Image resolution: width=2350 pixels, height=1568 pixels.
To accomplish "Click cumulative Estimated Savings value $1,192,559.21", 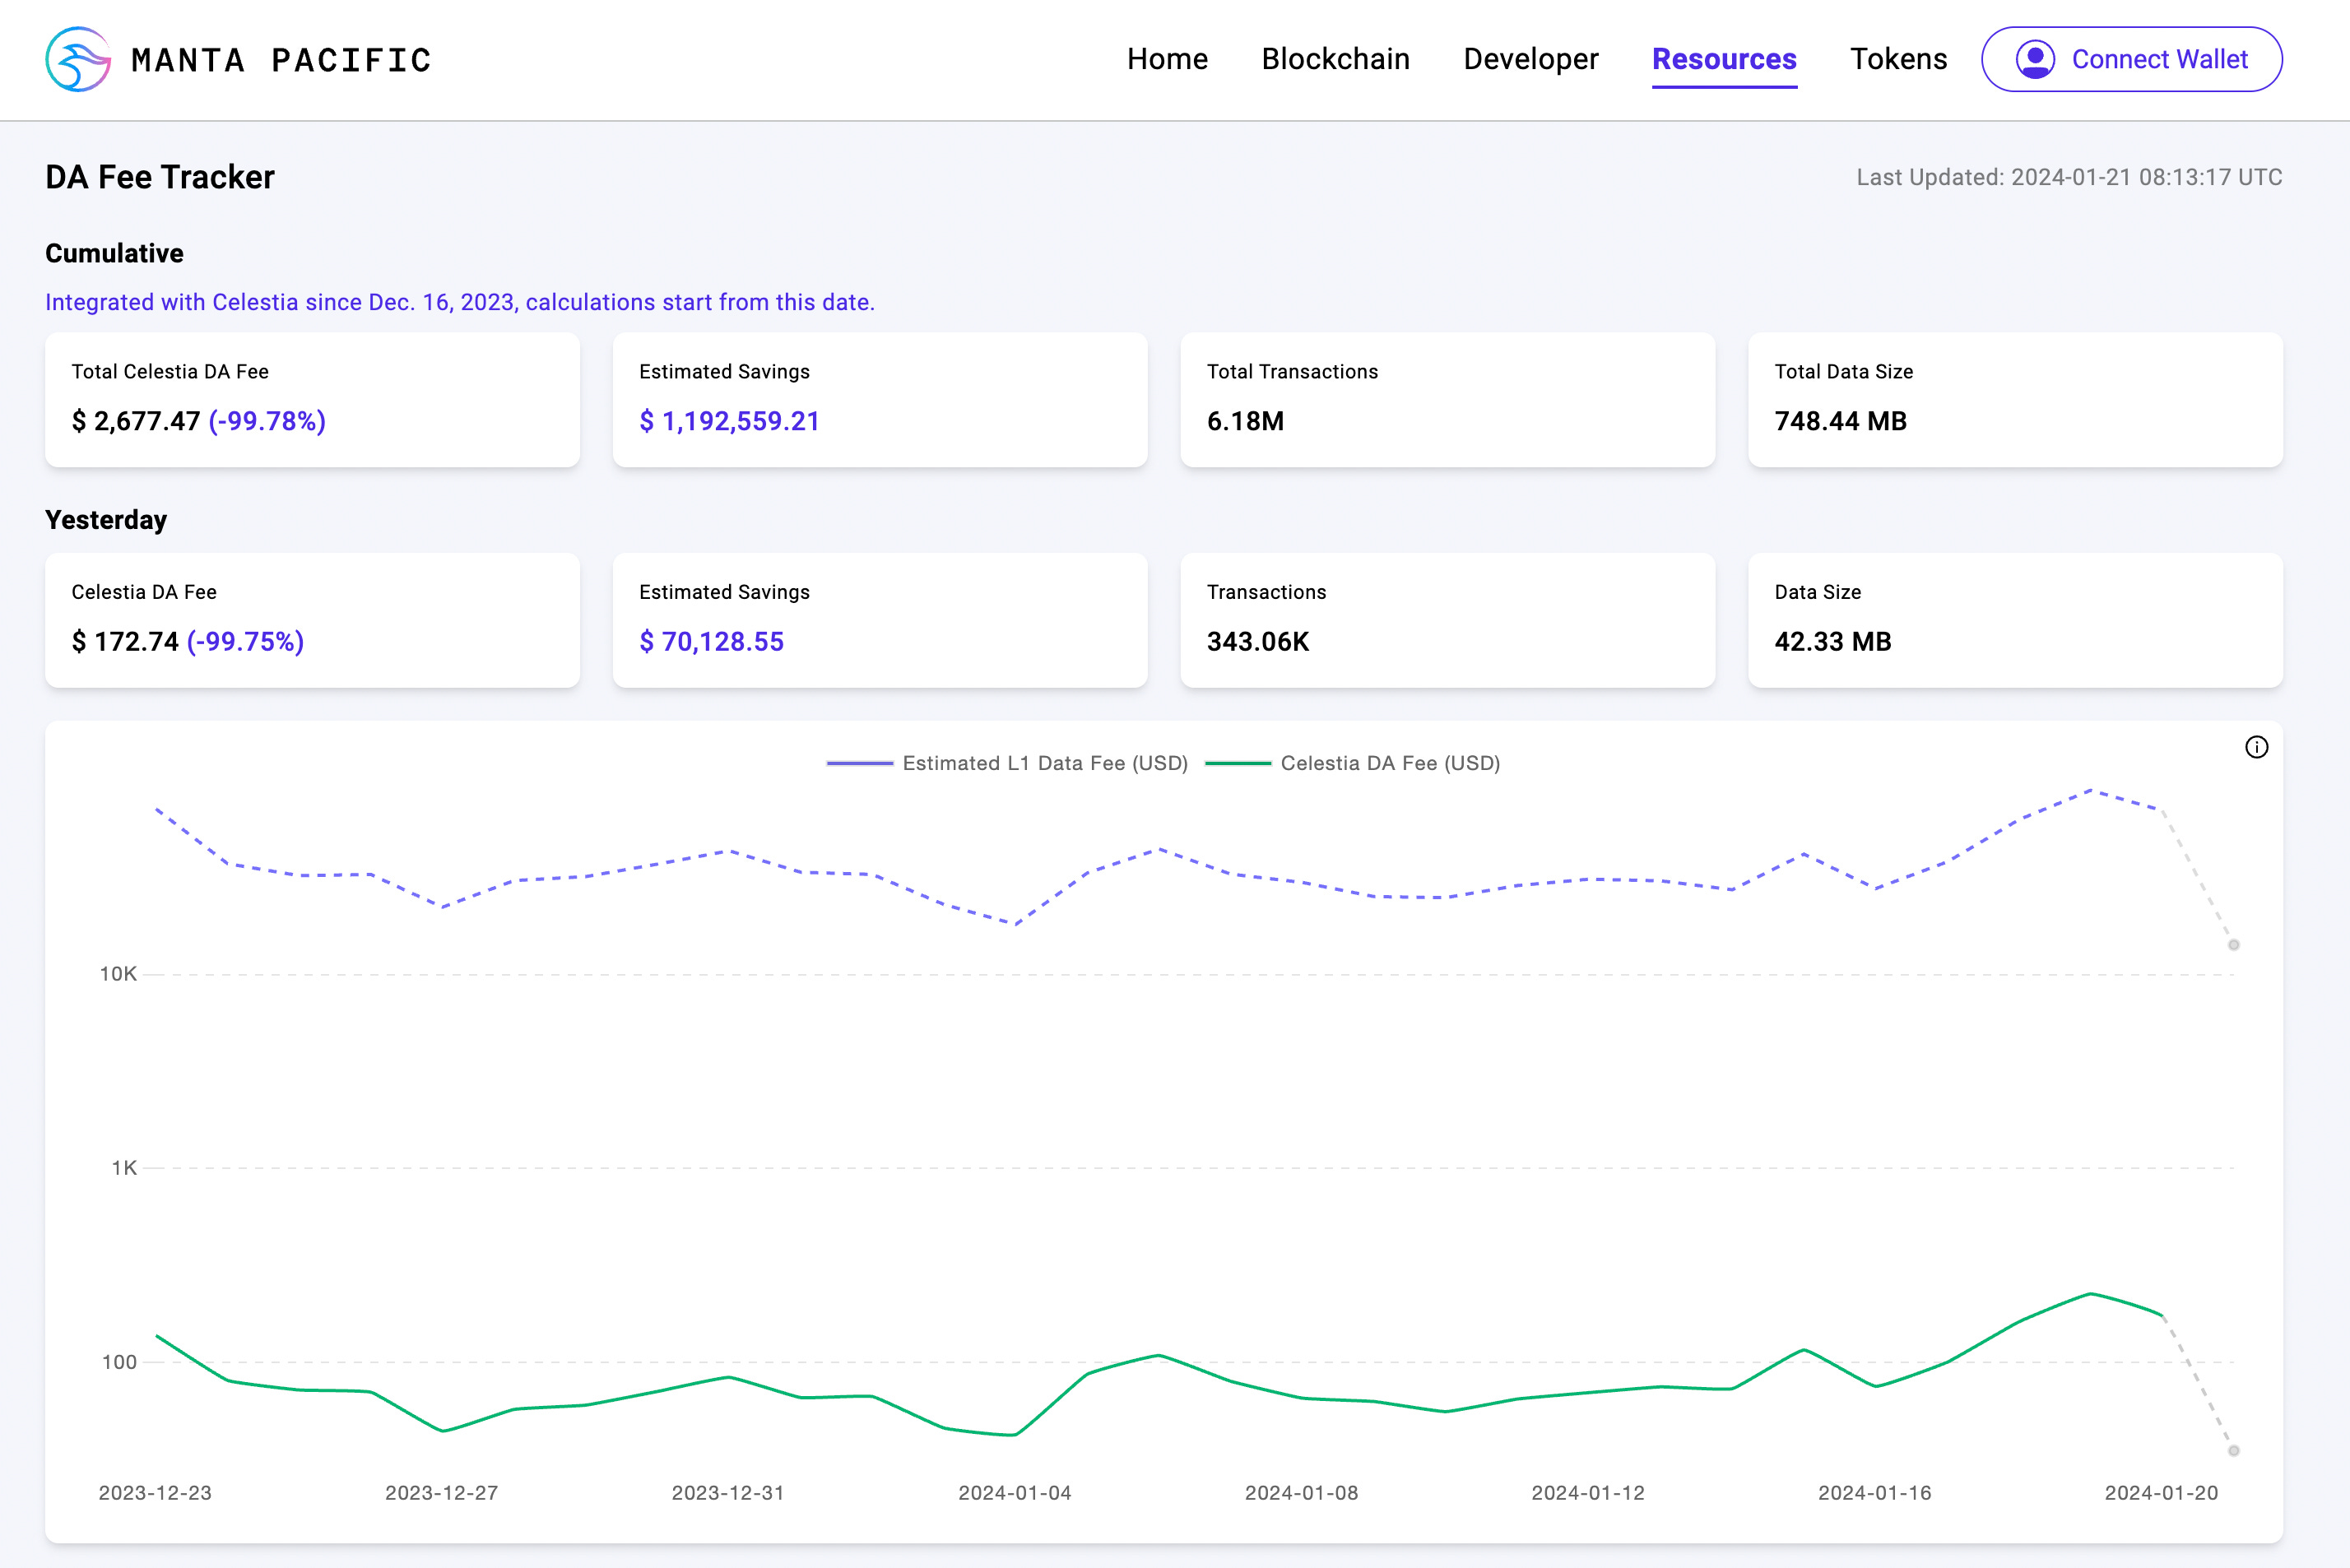I will (729, 421).
